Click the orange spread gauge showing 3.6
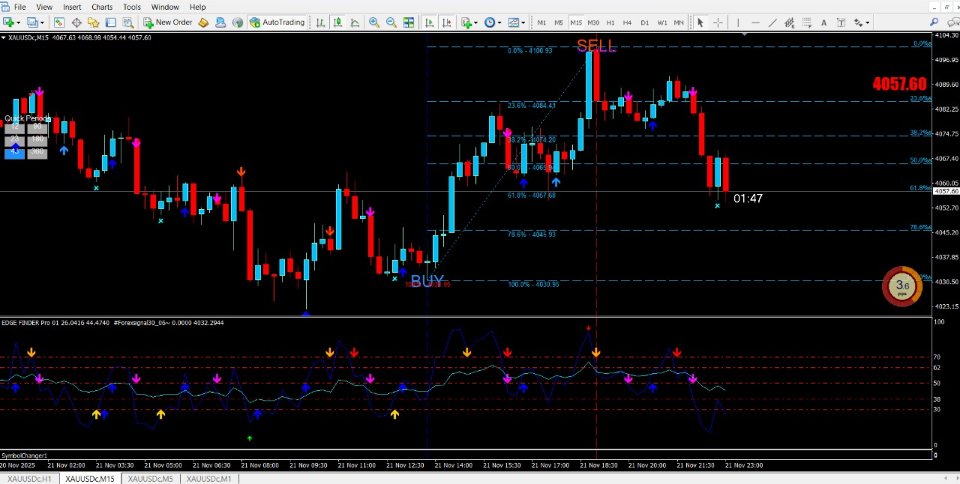 point(902,286)
